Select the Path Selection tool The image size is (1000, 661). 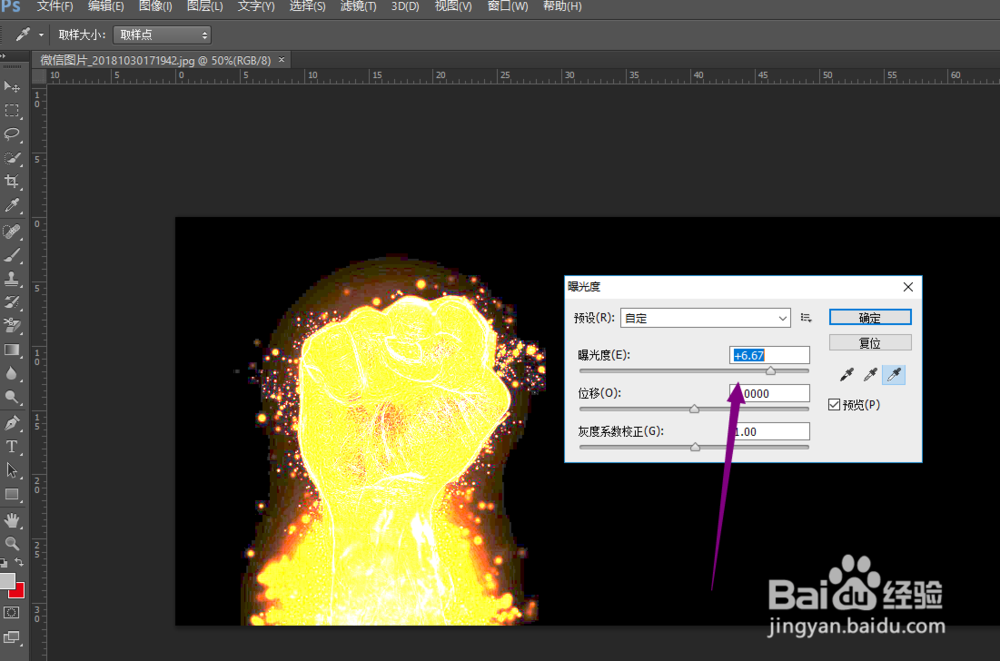click(x=11, y=470)
